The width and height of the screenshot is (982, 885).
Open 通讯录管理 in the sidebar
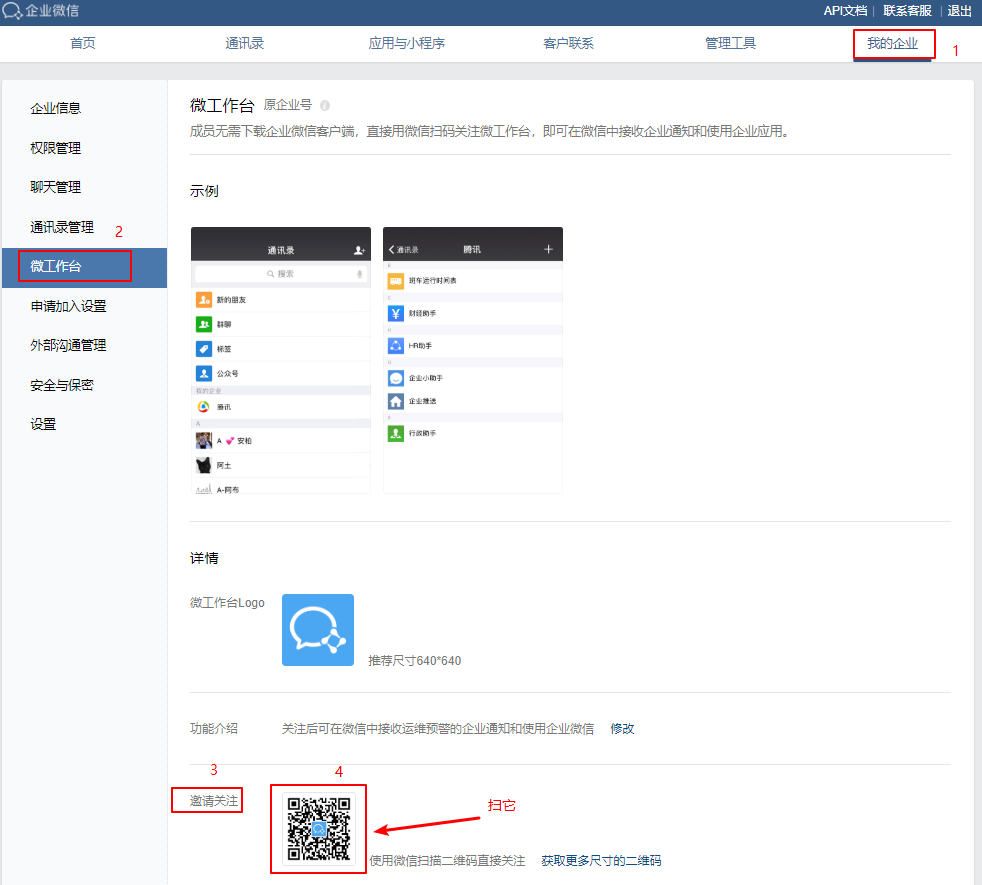(x=62, y=227)
